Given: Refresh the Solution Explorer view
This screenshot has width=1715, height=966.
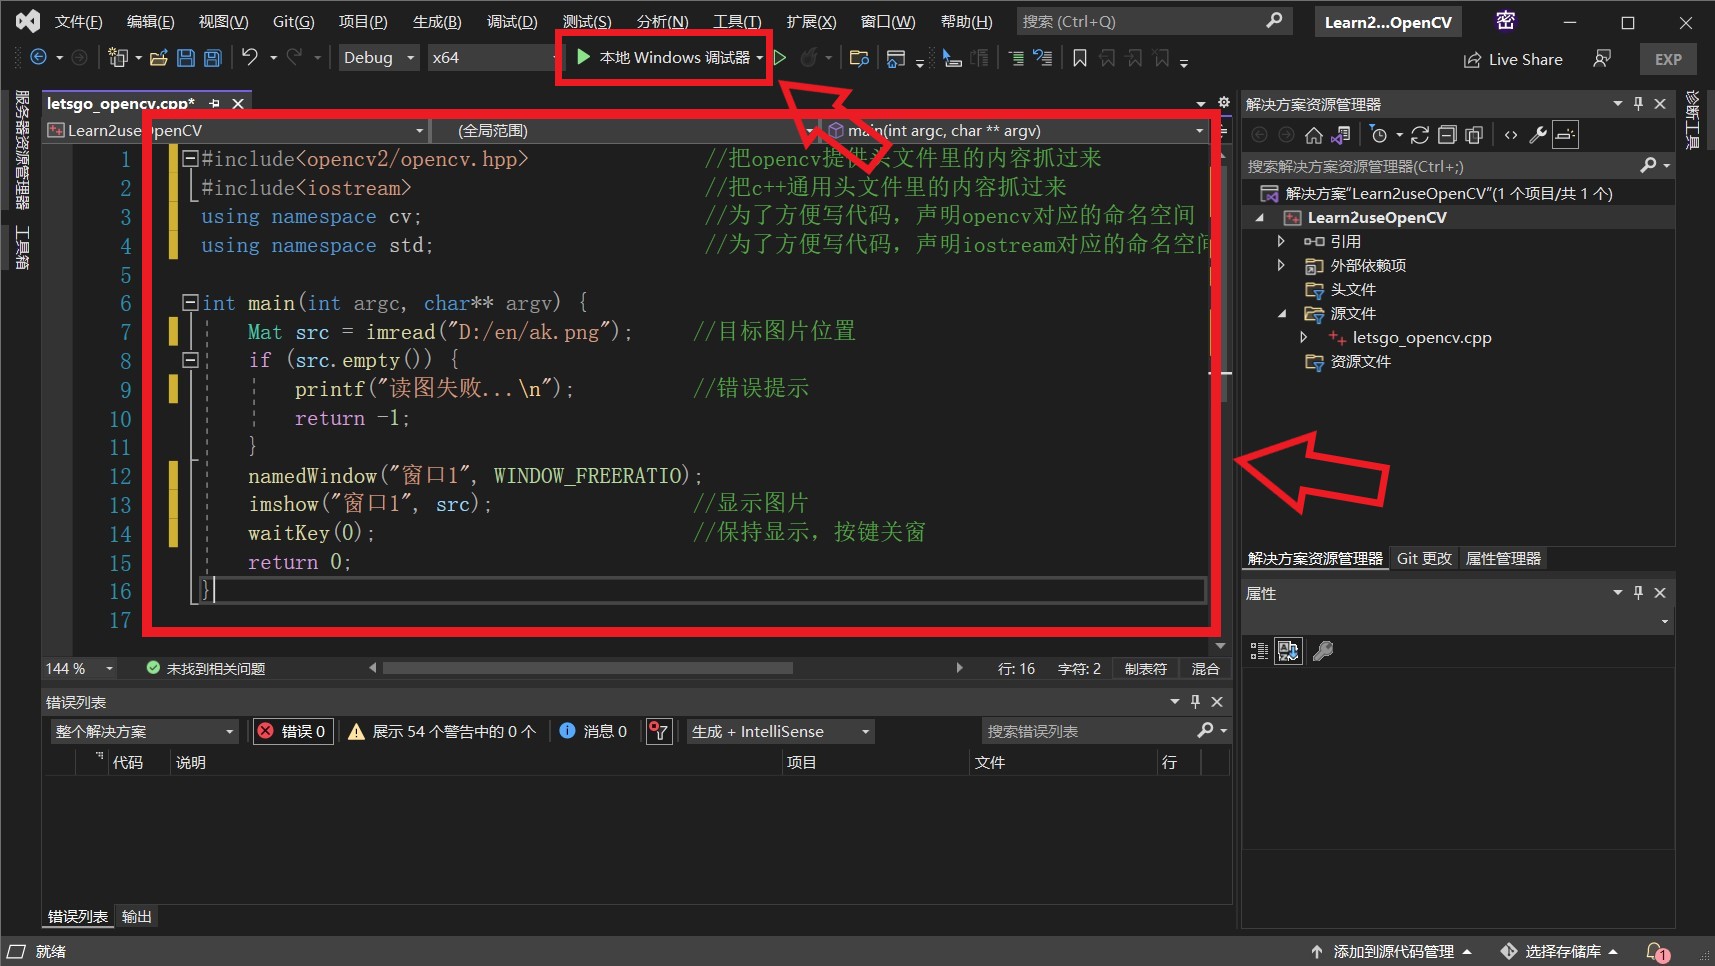Looking at the screenshot, I should coord(1421,135).
